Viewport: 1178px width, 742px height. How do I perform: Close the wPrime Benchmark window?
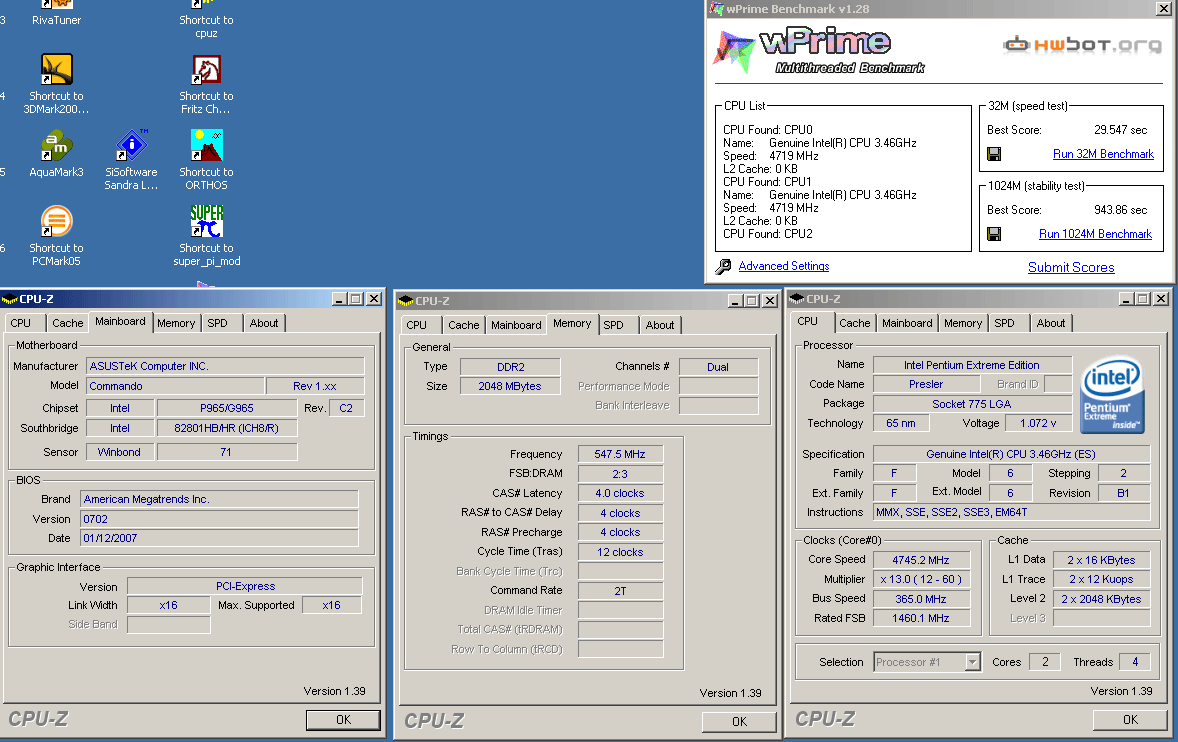(1162, 8)
